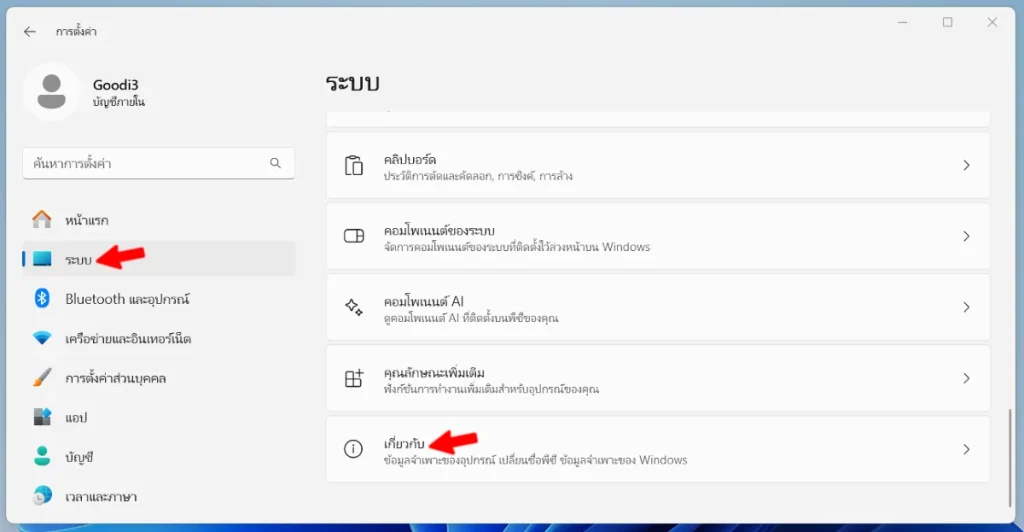1024x532 pixels.
Task: Click the Goodi3 profile avatar
Action: 51,92
